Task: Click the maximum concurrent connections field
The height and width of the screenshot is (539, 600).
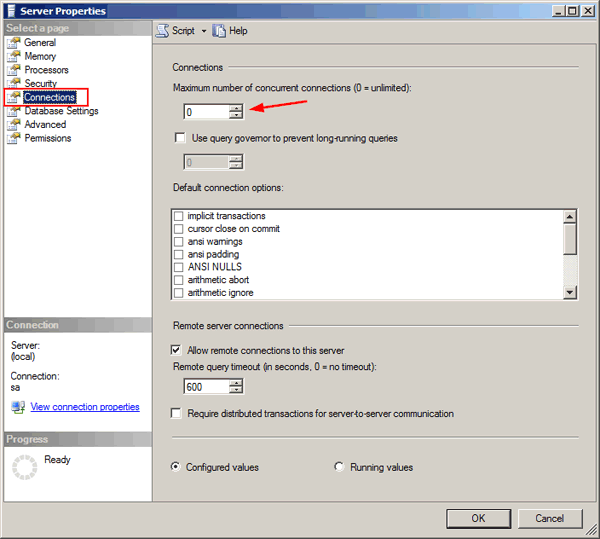Action: pyautogui.click(x=207, y=112)
